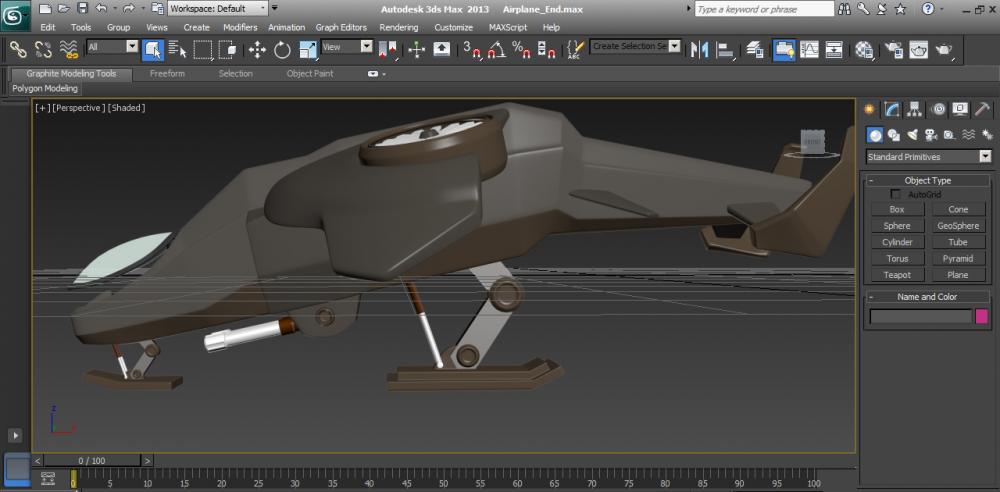Switch to the Freeform ribbon tab
Image resolution: width=1000 pixels, height=492 pixels.
tap(167, 74)
